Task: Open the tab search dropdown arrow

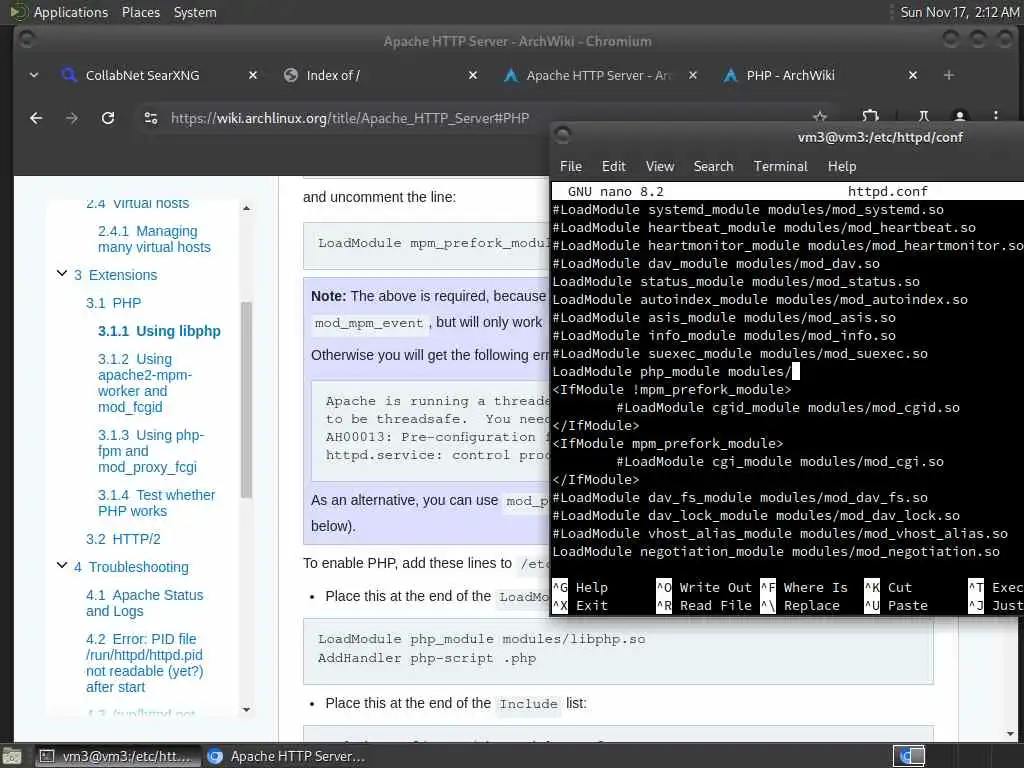Action: pos(34,75)
